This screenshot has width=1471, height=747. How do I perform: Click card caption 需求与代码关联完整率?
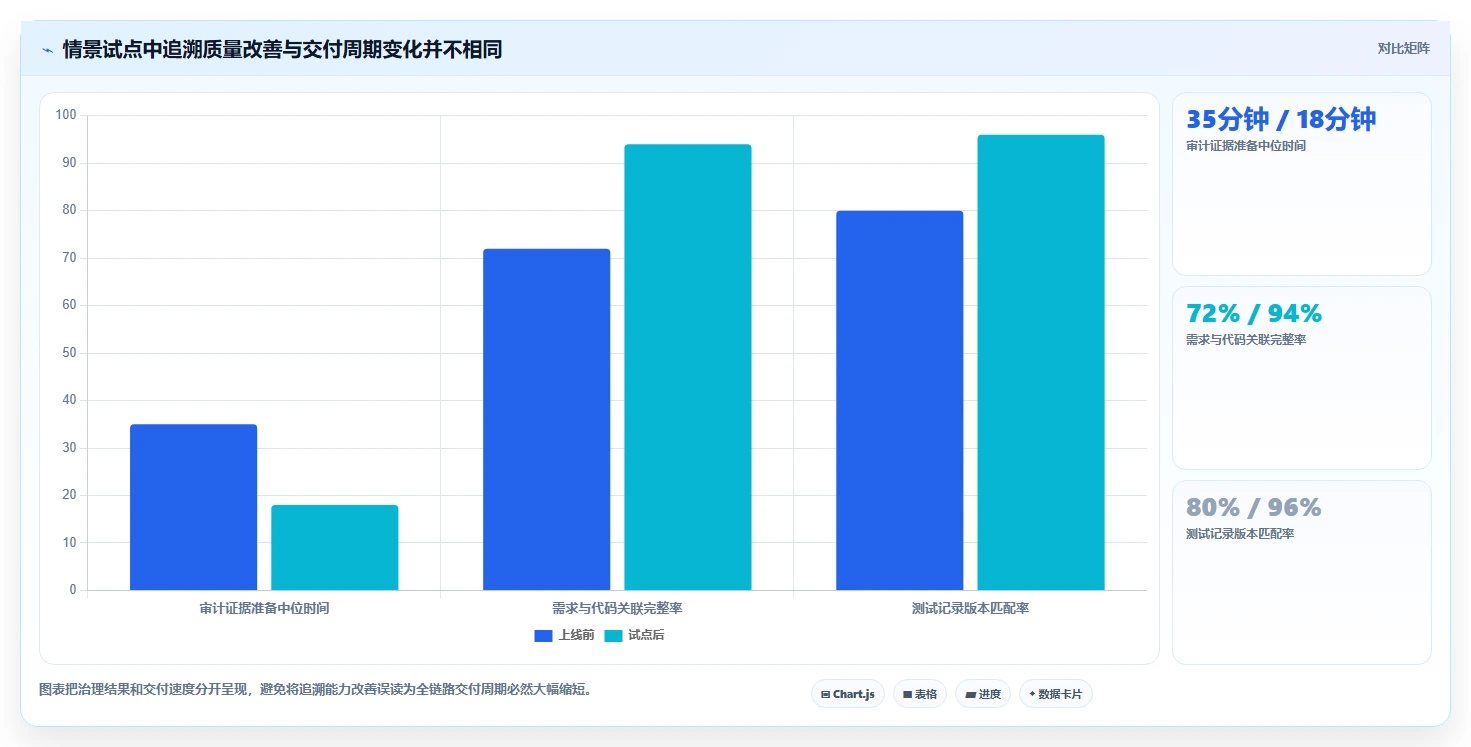[x=1246, y=339]
